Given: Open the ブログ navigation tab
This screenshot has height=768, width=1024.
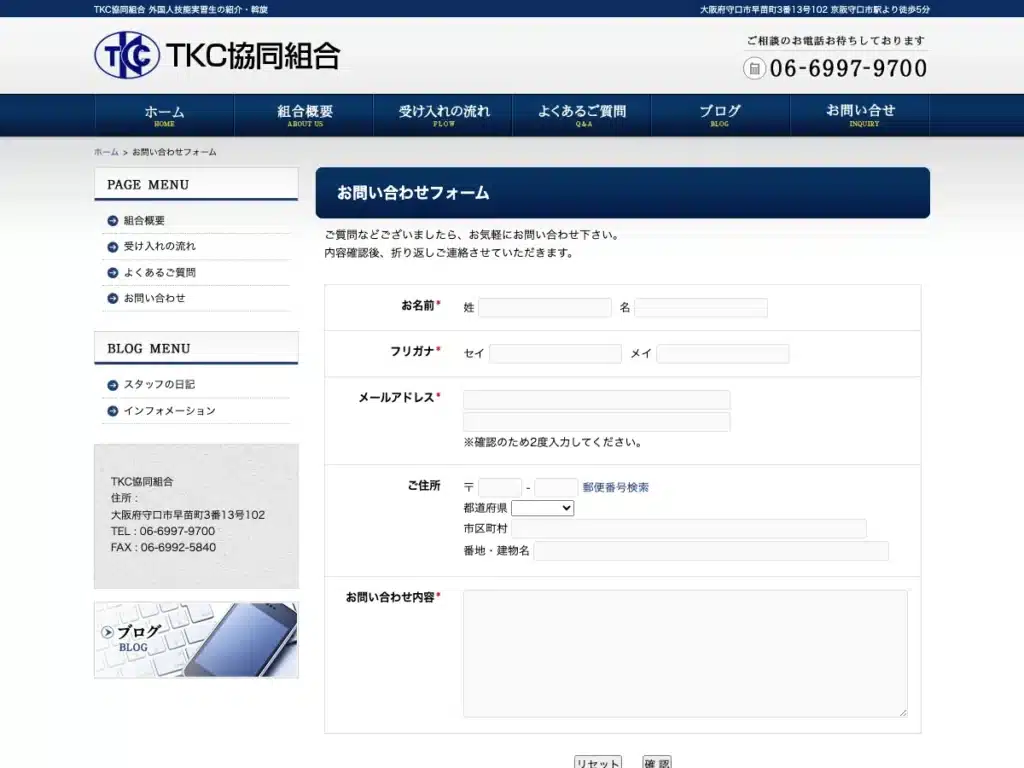Looking at the screenshot, I should point(721,115).
